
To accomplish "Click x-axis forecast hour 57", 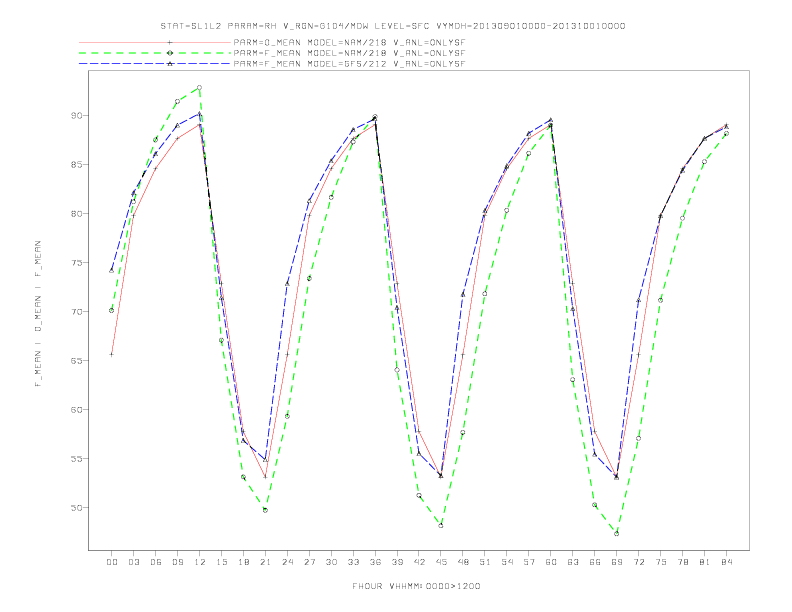I will pyautogui.click(x=529, y=562).
